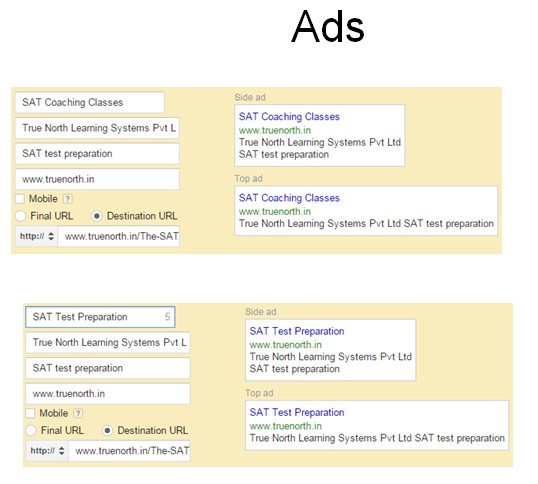Click first ad's www.truenorth.in display URL field
The width and height of the screenshot is (538, 484).
97,179
